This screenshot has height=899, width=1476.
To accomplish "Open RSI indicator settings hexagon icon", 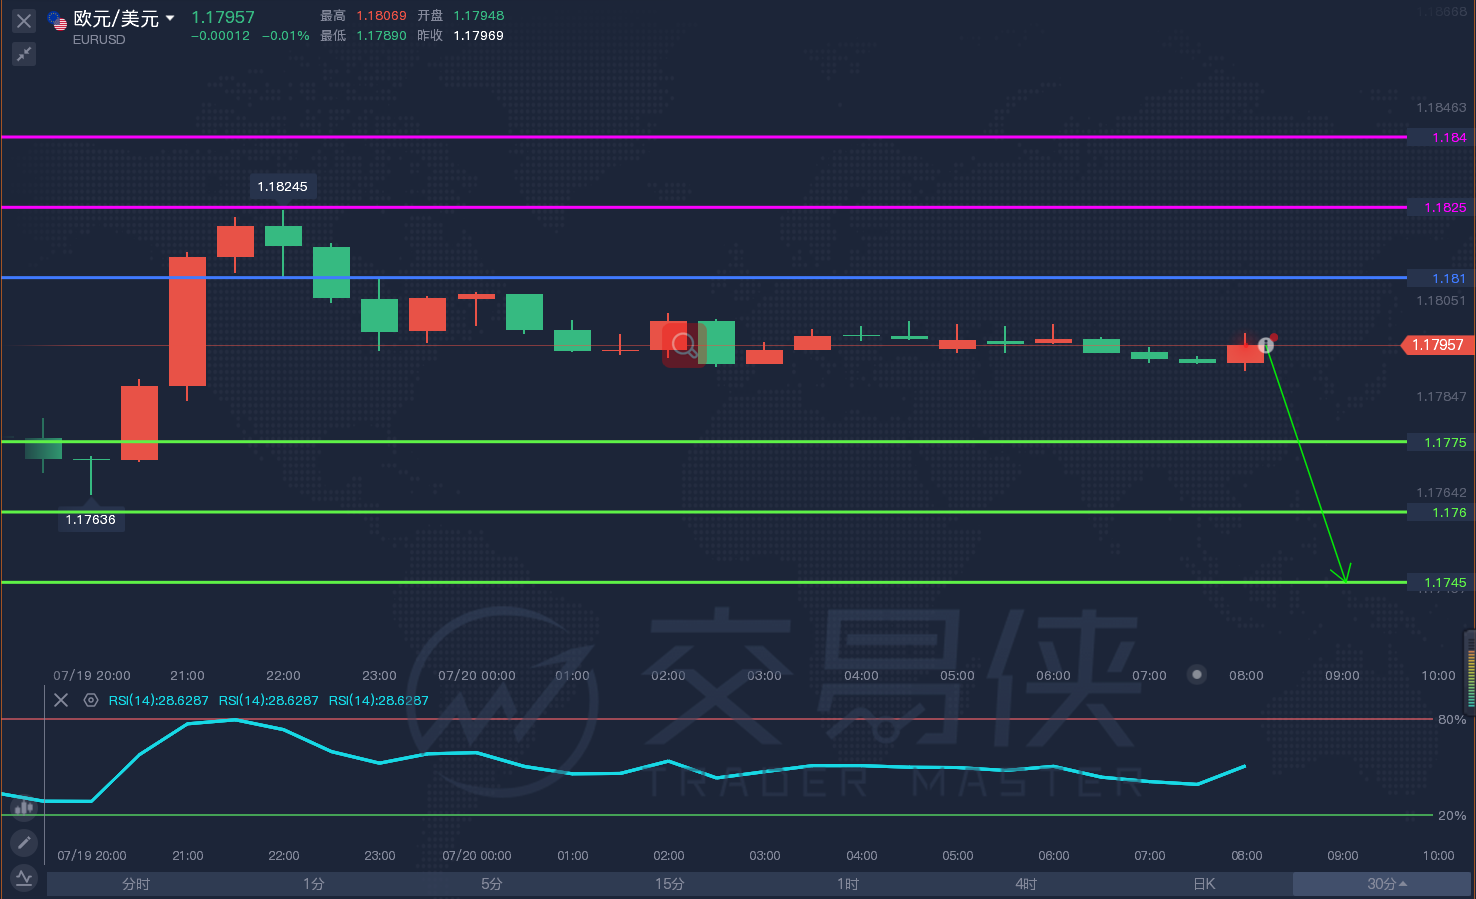I will pos(91,700).
